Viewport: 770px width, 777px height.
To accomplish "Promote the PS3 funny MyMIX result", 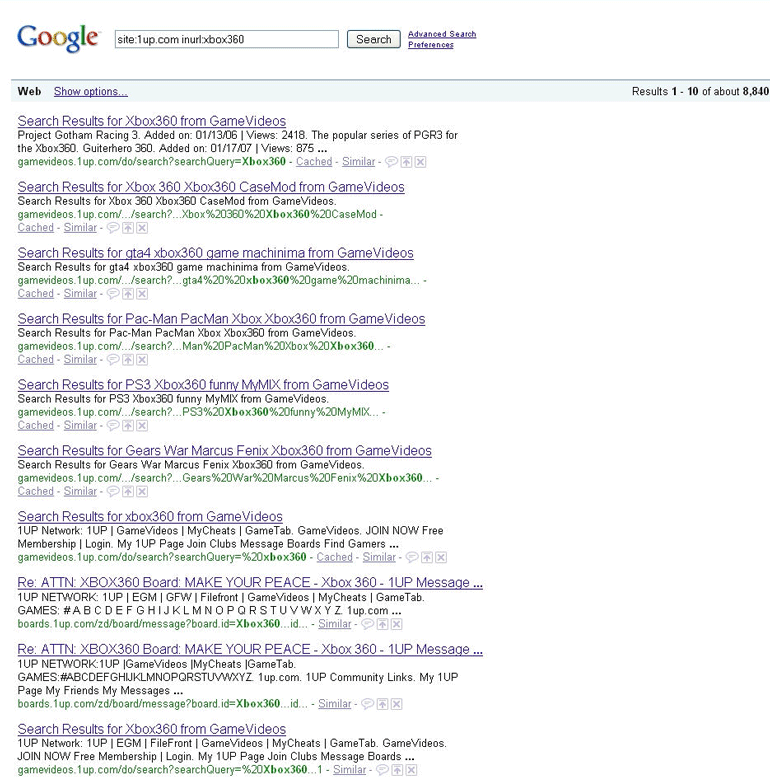I will pyautogui.click(x=128, y=425).
